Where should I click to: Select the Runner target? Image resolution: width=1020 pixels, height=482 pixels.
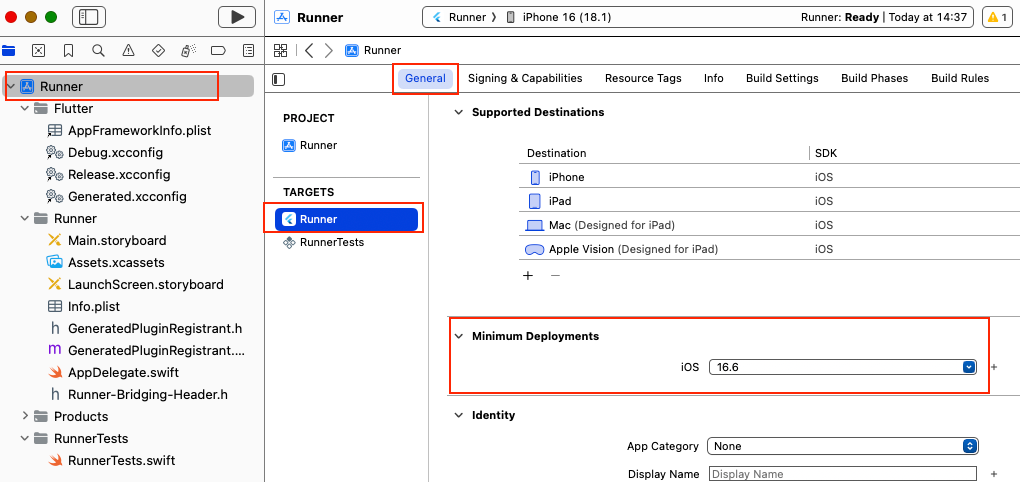[346, 219]
